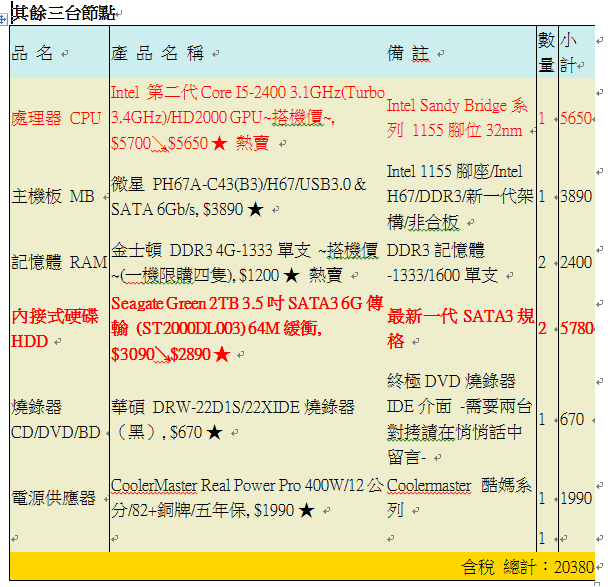Click the red star after $5650

(x=220, y=143)
